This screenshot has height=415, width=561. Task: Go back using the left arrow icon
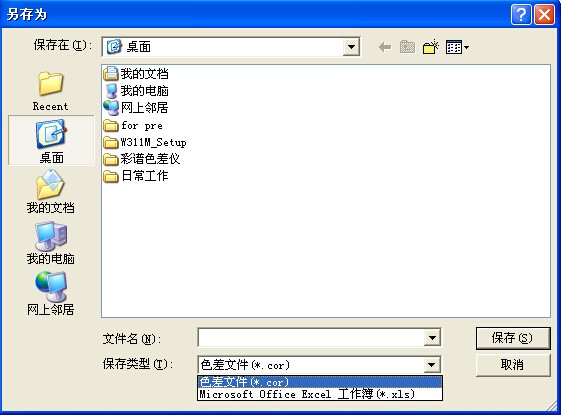click(385, 47)
